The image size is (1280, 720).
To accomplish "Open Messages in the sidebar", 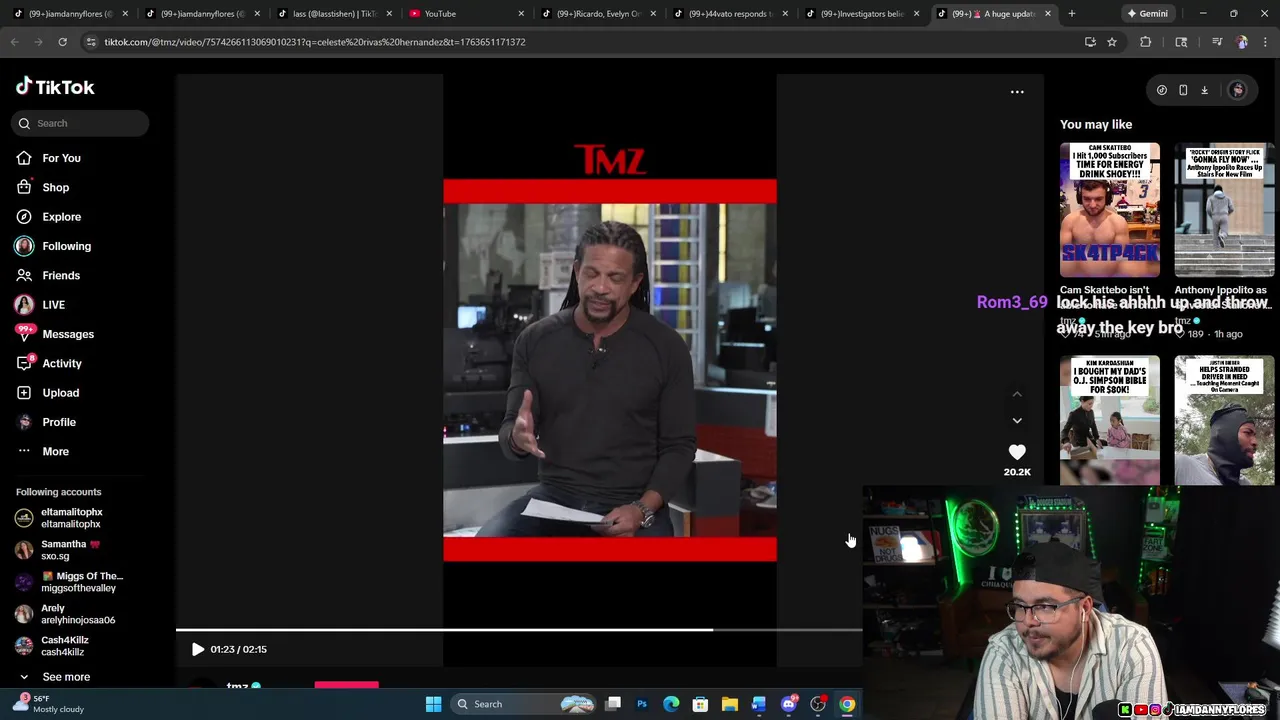I will [55, 334].
